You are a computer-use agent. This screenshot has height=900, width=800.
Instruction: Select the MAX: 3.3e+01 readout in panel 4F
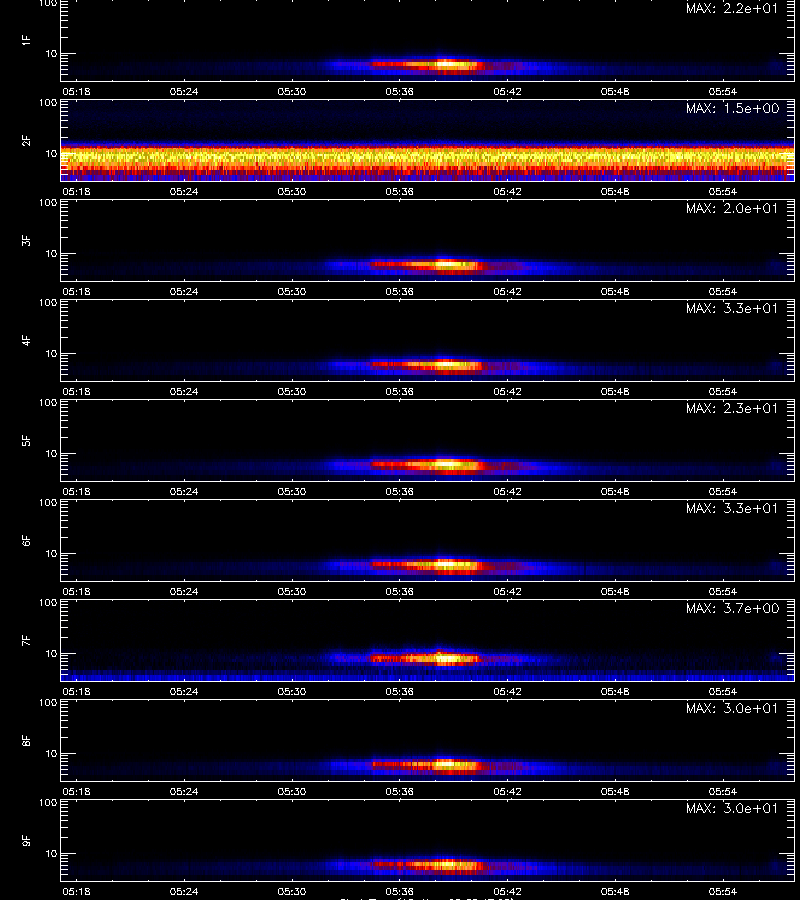pyautogui.click(x=732, y=308)
